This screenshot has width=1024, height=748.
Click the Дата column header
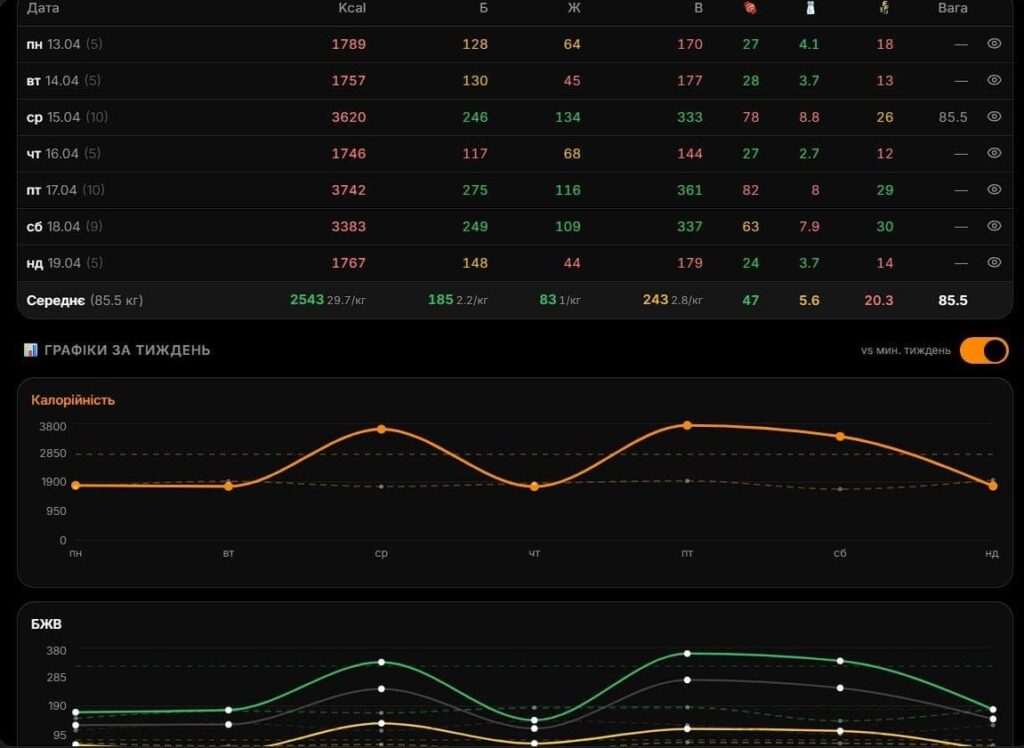pos(42,8)
